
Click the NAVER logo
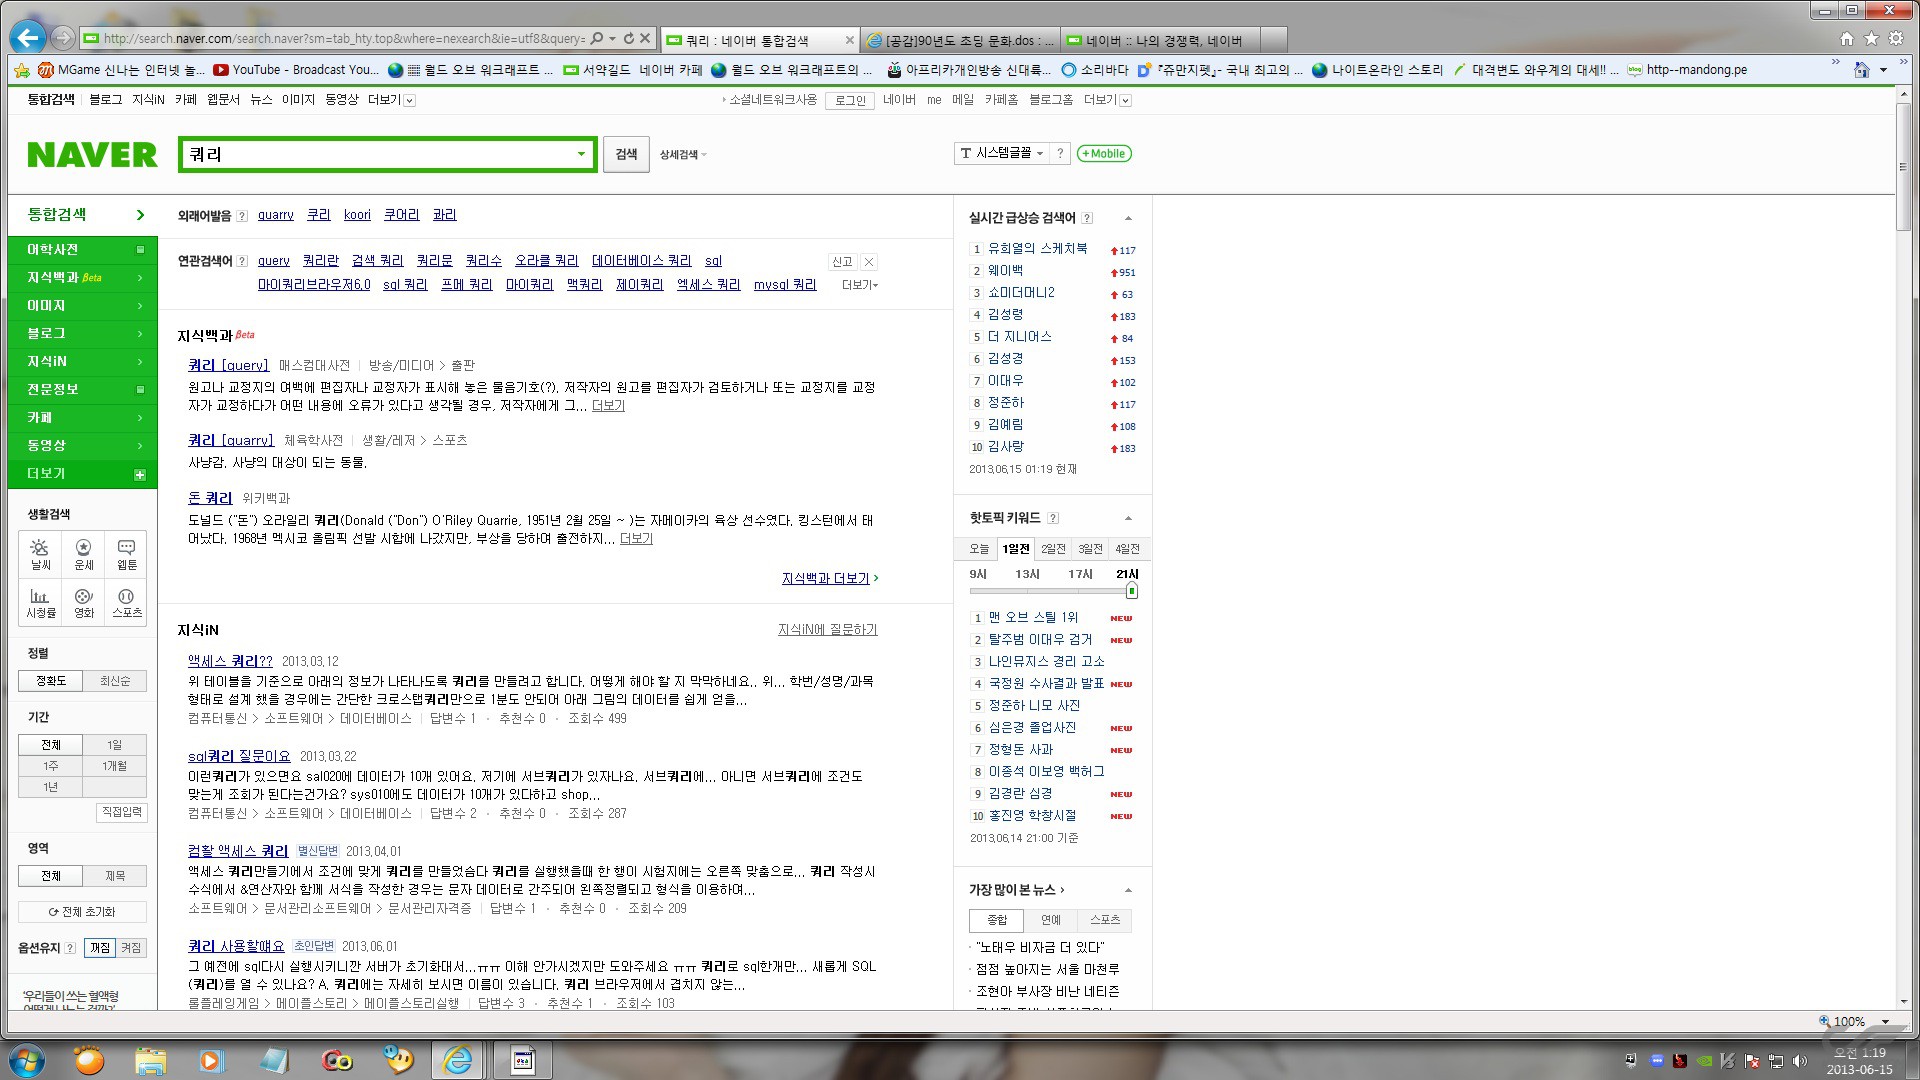(x=92, y=155)
